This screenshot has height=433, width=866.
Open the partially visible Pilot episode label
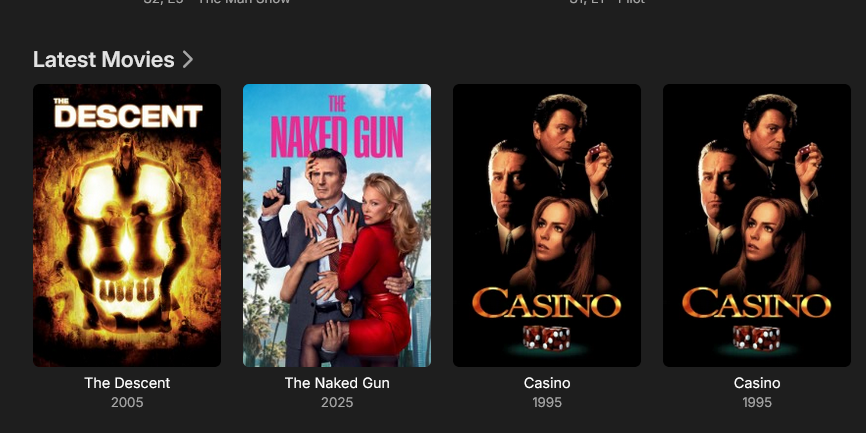pos(606,2)
